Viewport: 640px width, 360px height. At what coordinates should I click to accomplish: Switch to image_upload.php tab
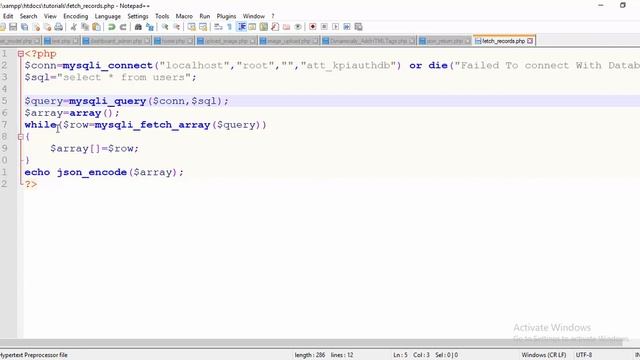[289, 41]
